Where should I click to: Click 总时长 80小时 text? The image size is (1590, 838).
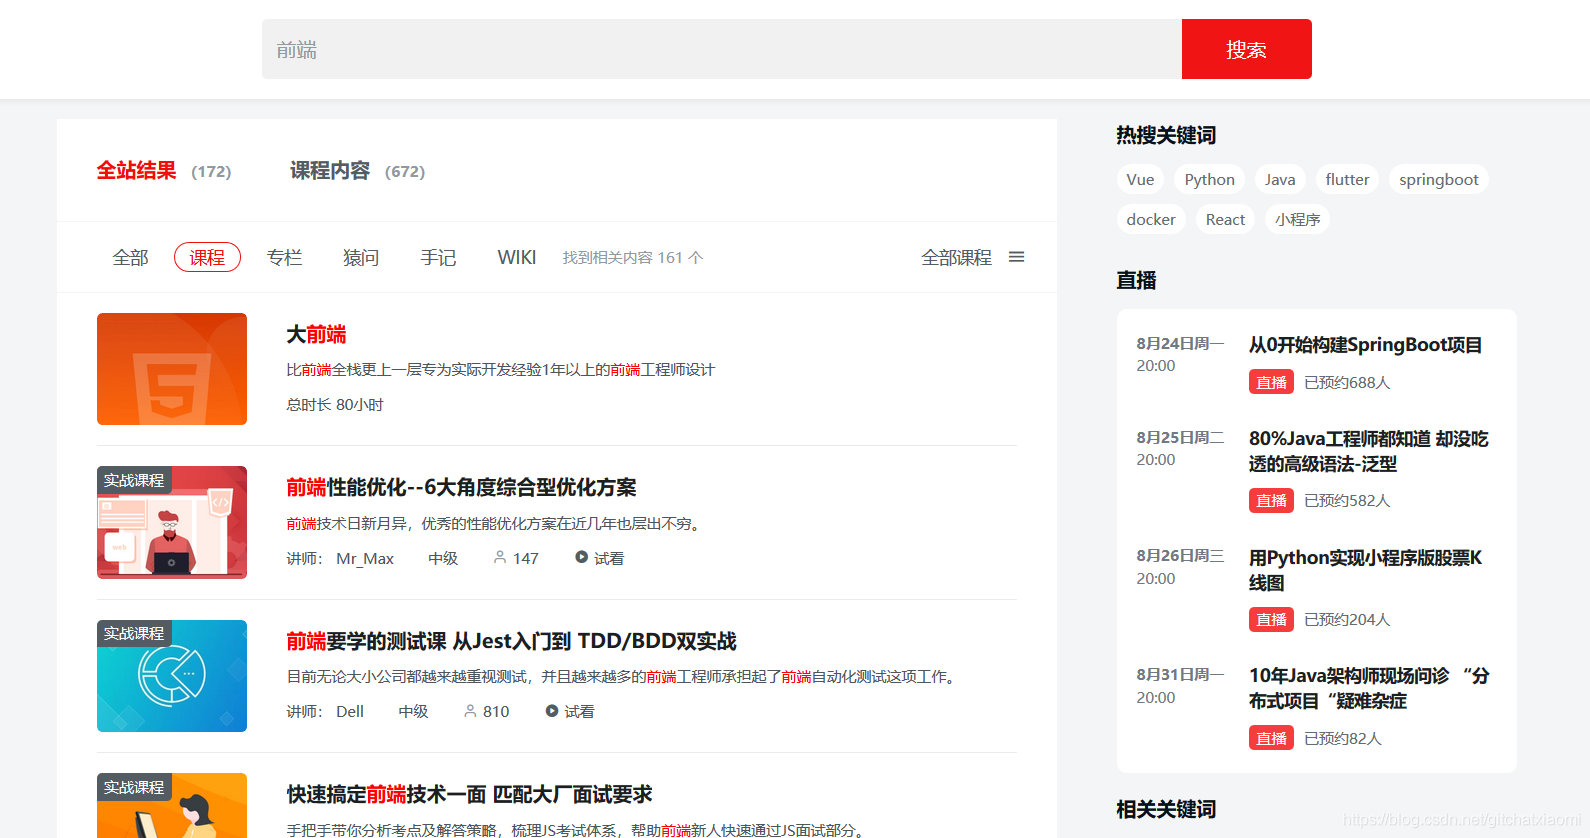(335, 404)
